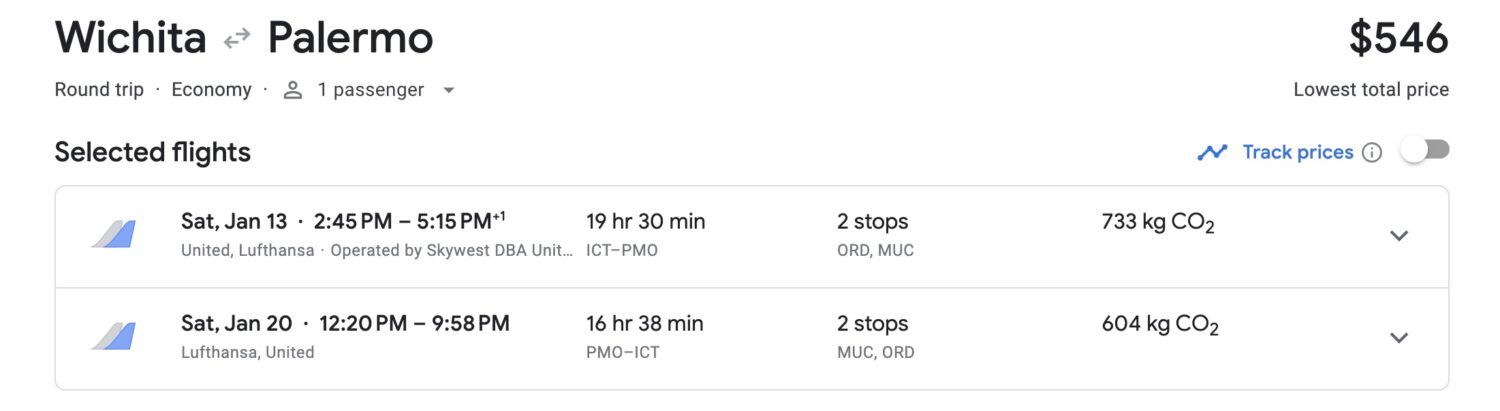
Task: Click the Track prices trend-line icon
Action: point(1212,152)
